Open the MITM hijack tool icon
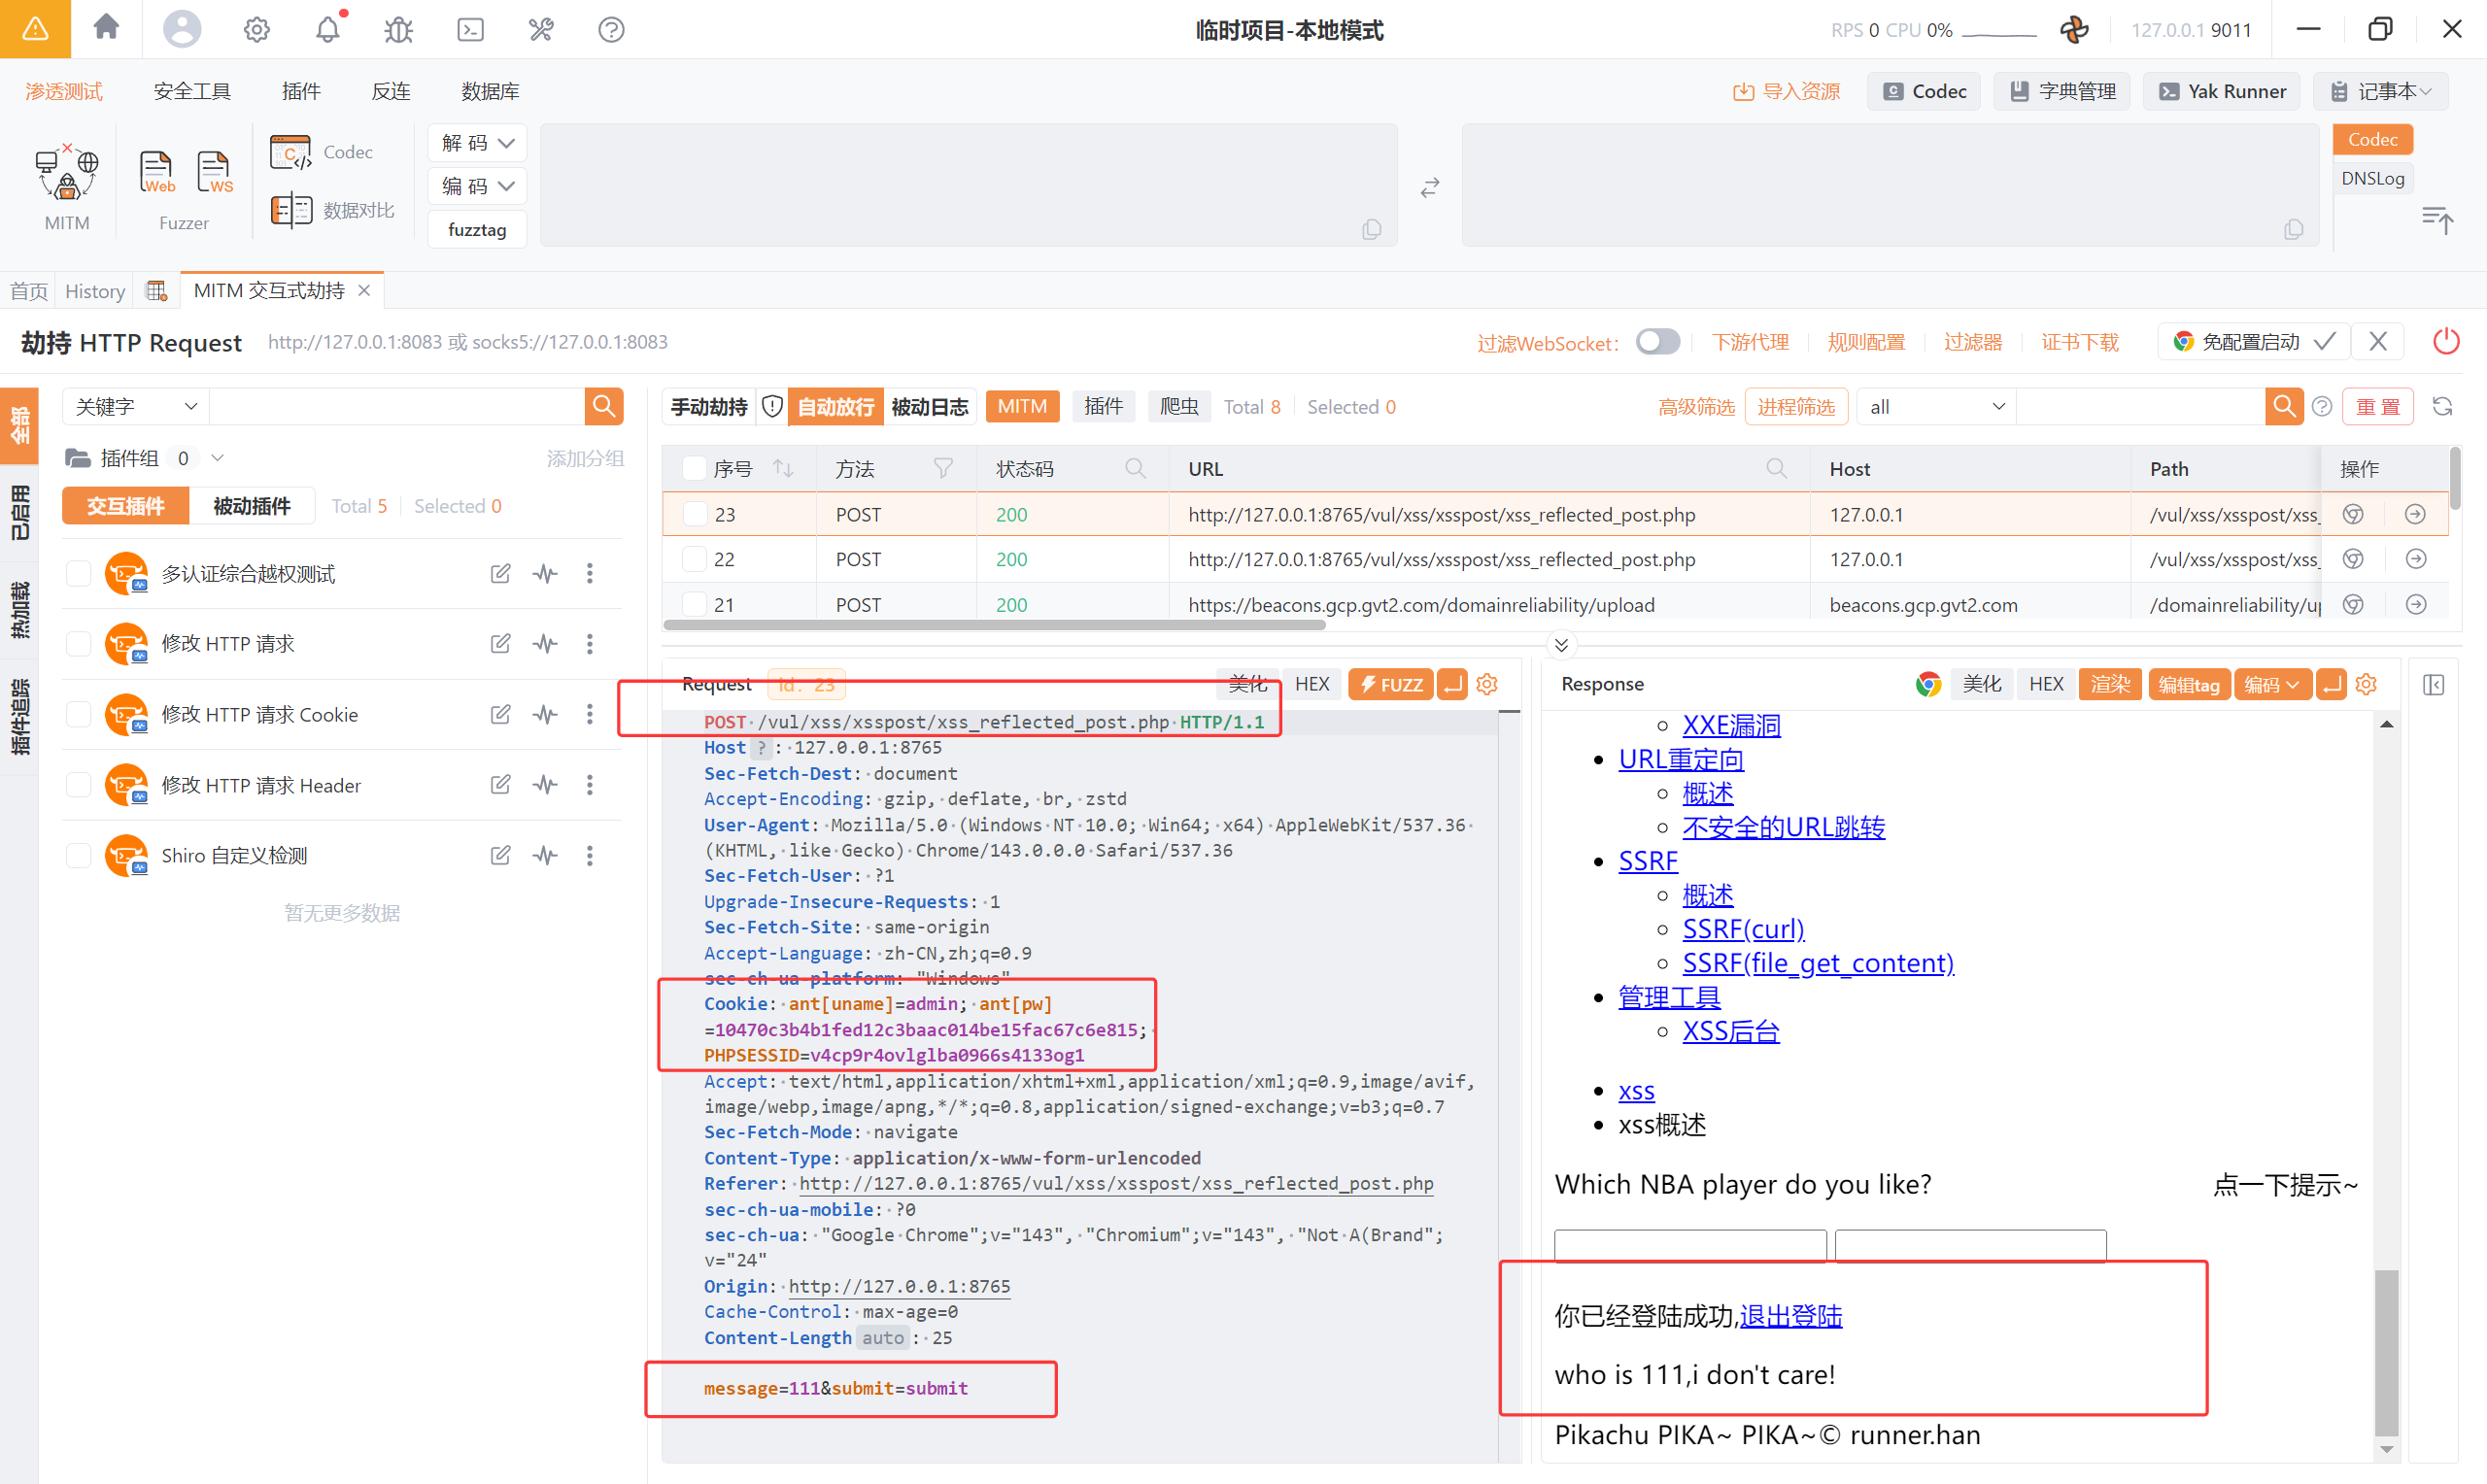2487x1484 pixels. (x=67, y=173)
